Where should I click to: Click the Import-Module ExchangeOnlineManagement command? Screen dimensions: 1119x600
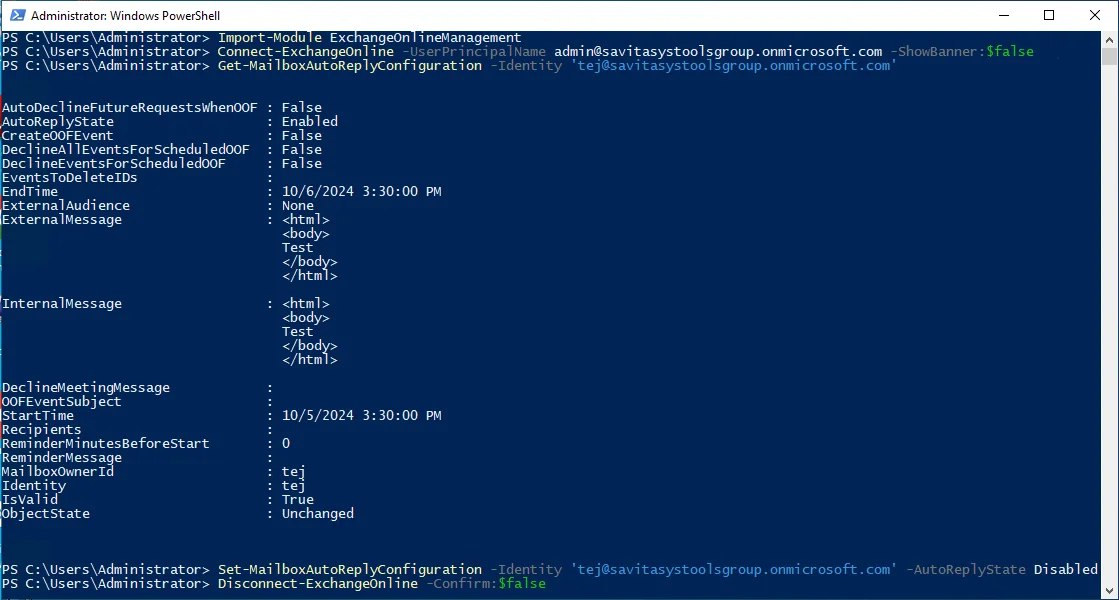[369, 37]
